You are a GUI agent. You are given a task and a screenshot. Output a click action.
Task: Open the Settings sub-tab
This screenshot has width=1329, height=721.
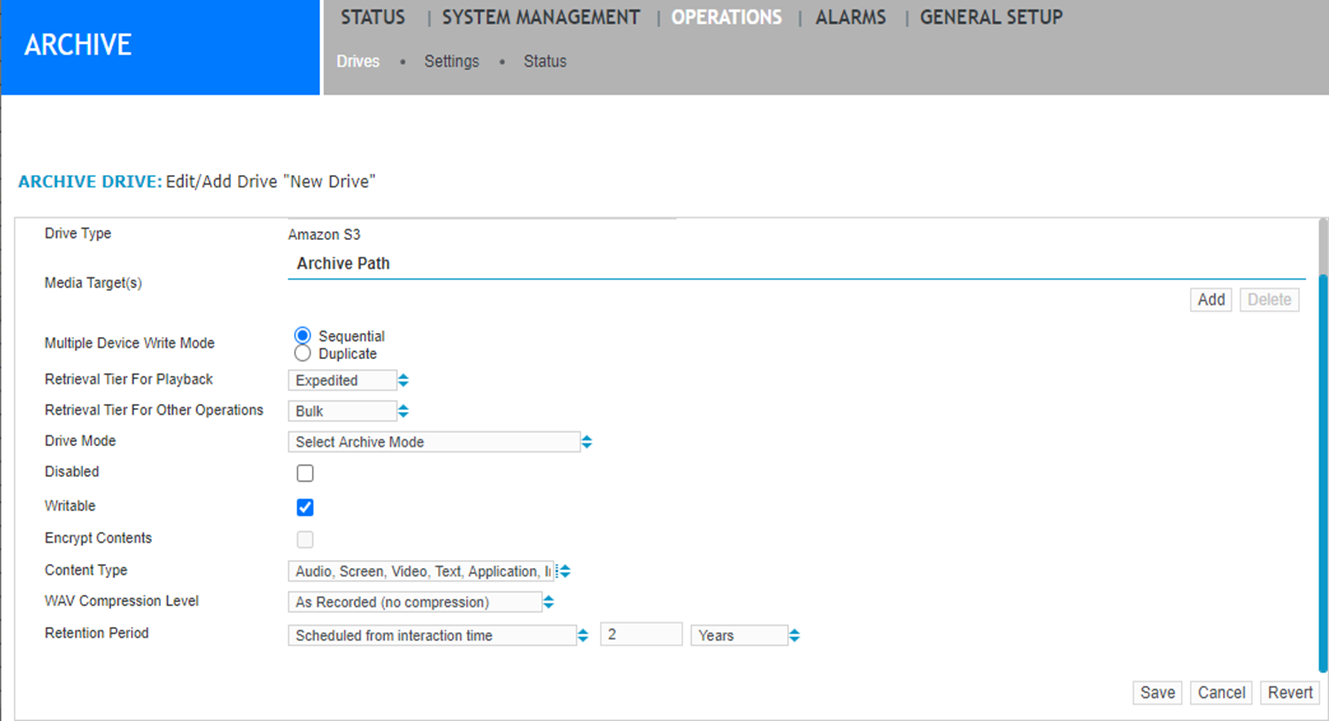451,61
